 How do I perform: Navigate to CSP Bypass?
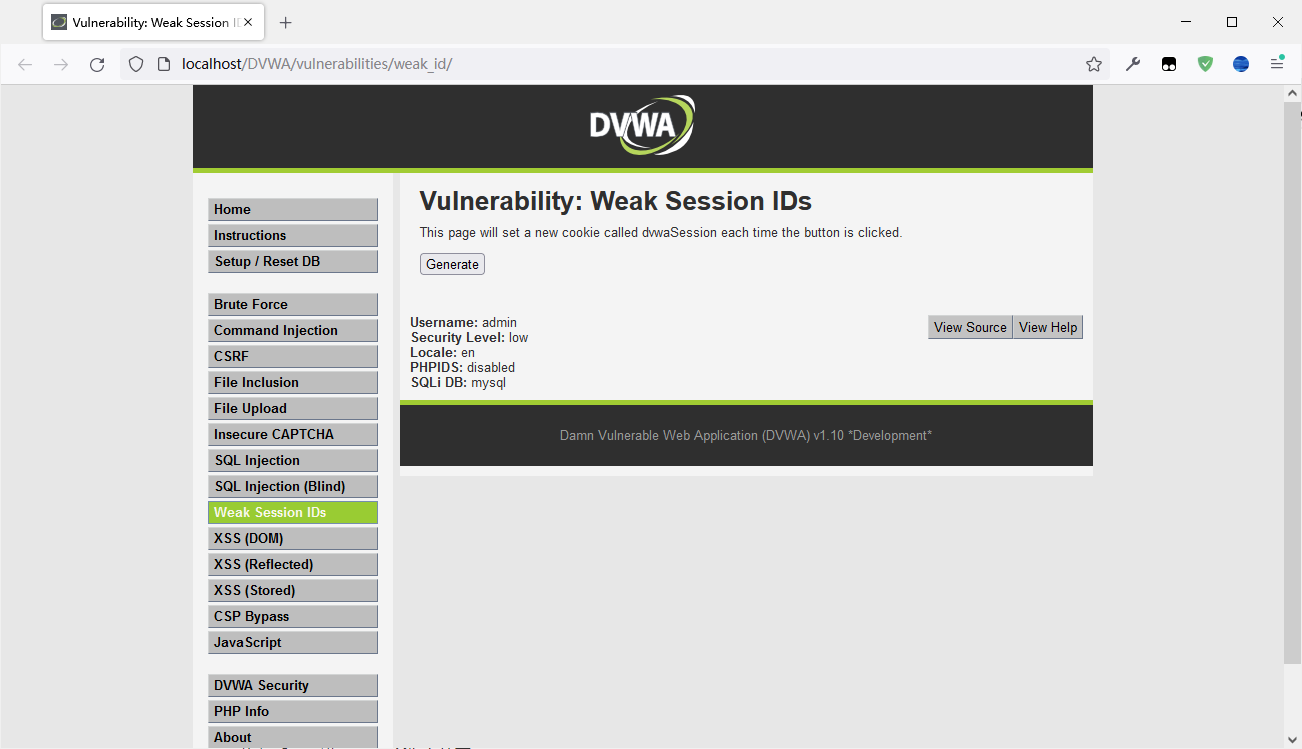click(293, 616)
